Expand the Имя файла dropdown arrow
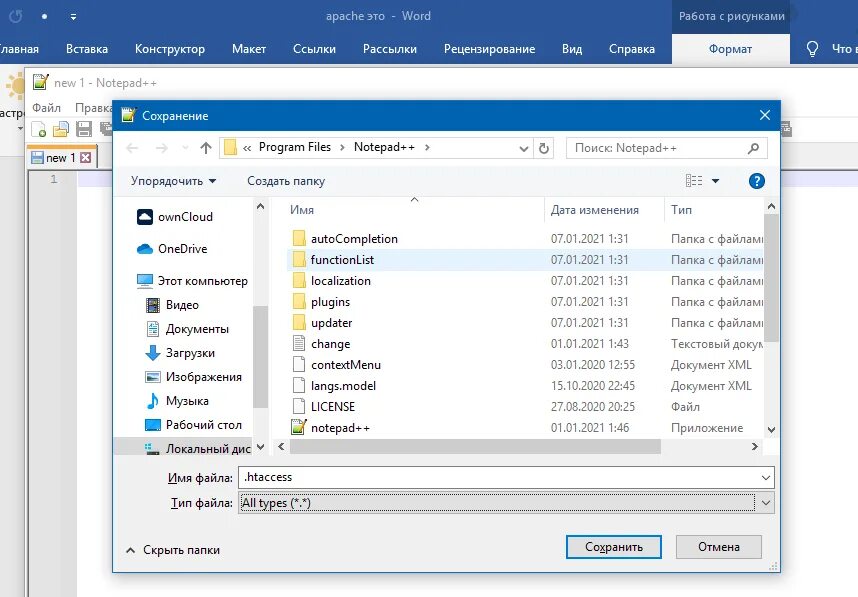Screen dimensions: 858x597 (x=766, y=478)
